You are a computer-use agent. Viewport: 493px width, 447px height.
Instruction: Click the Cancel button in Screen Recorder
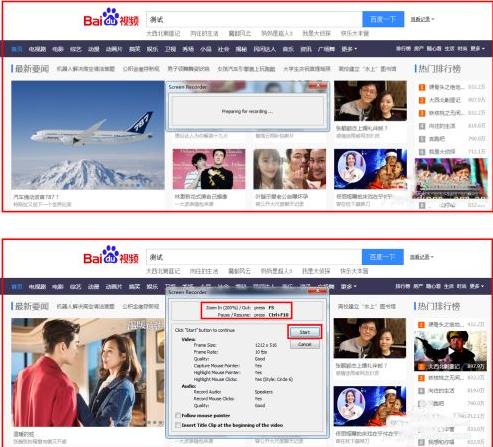[x=305, y=344]
